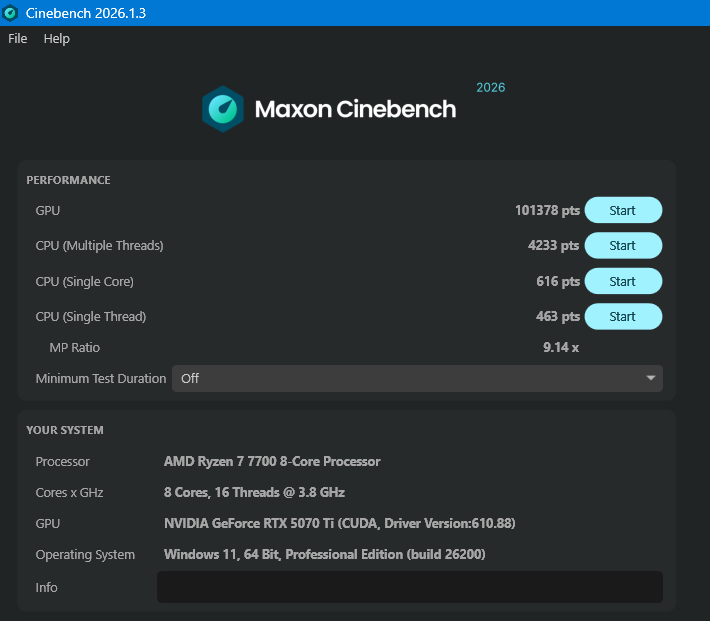Click the Processor label
The image size is (710, 621).
coord(62,462)
